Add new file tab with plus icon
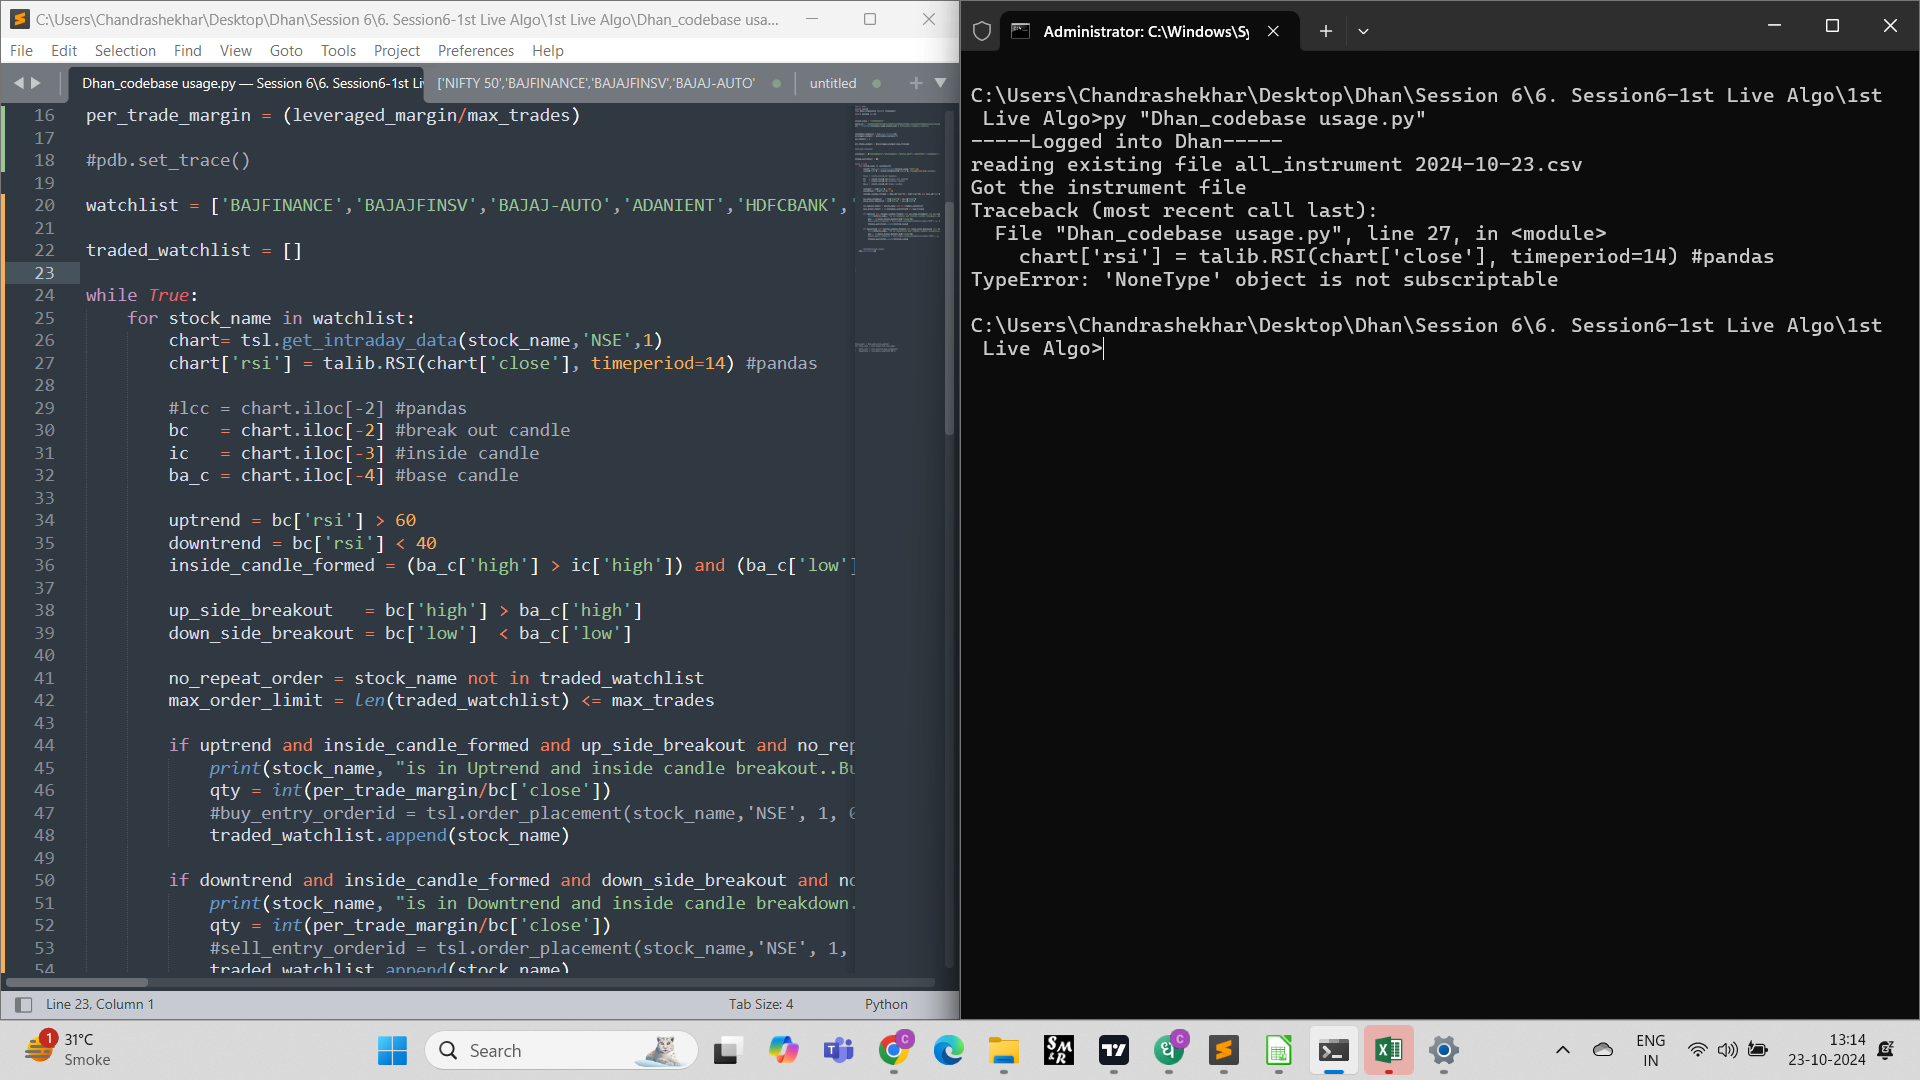The image size is (1920, 1080). pos(915,83)
